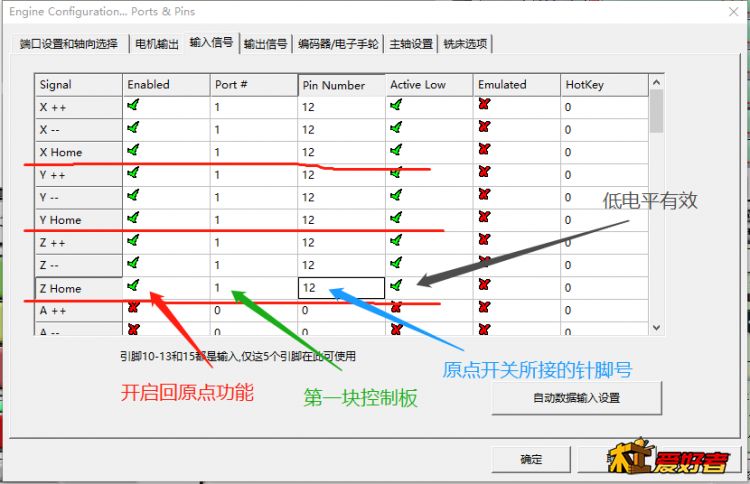The image size is (750, 484).
Task: Switch to the 电机输出 tab
Action: click(x=156, y=44)
